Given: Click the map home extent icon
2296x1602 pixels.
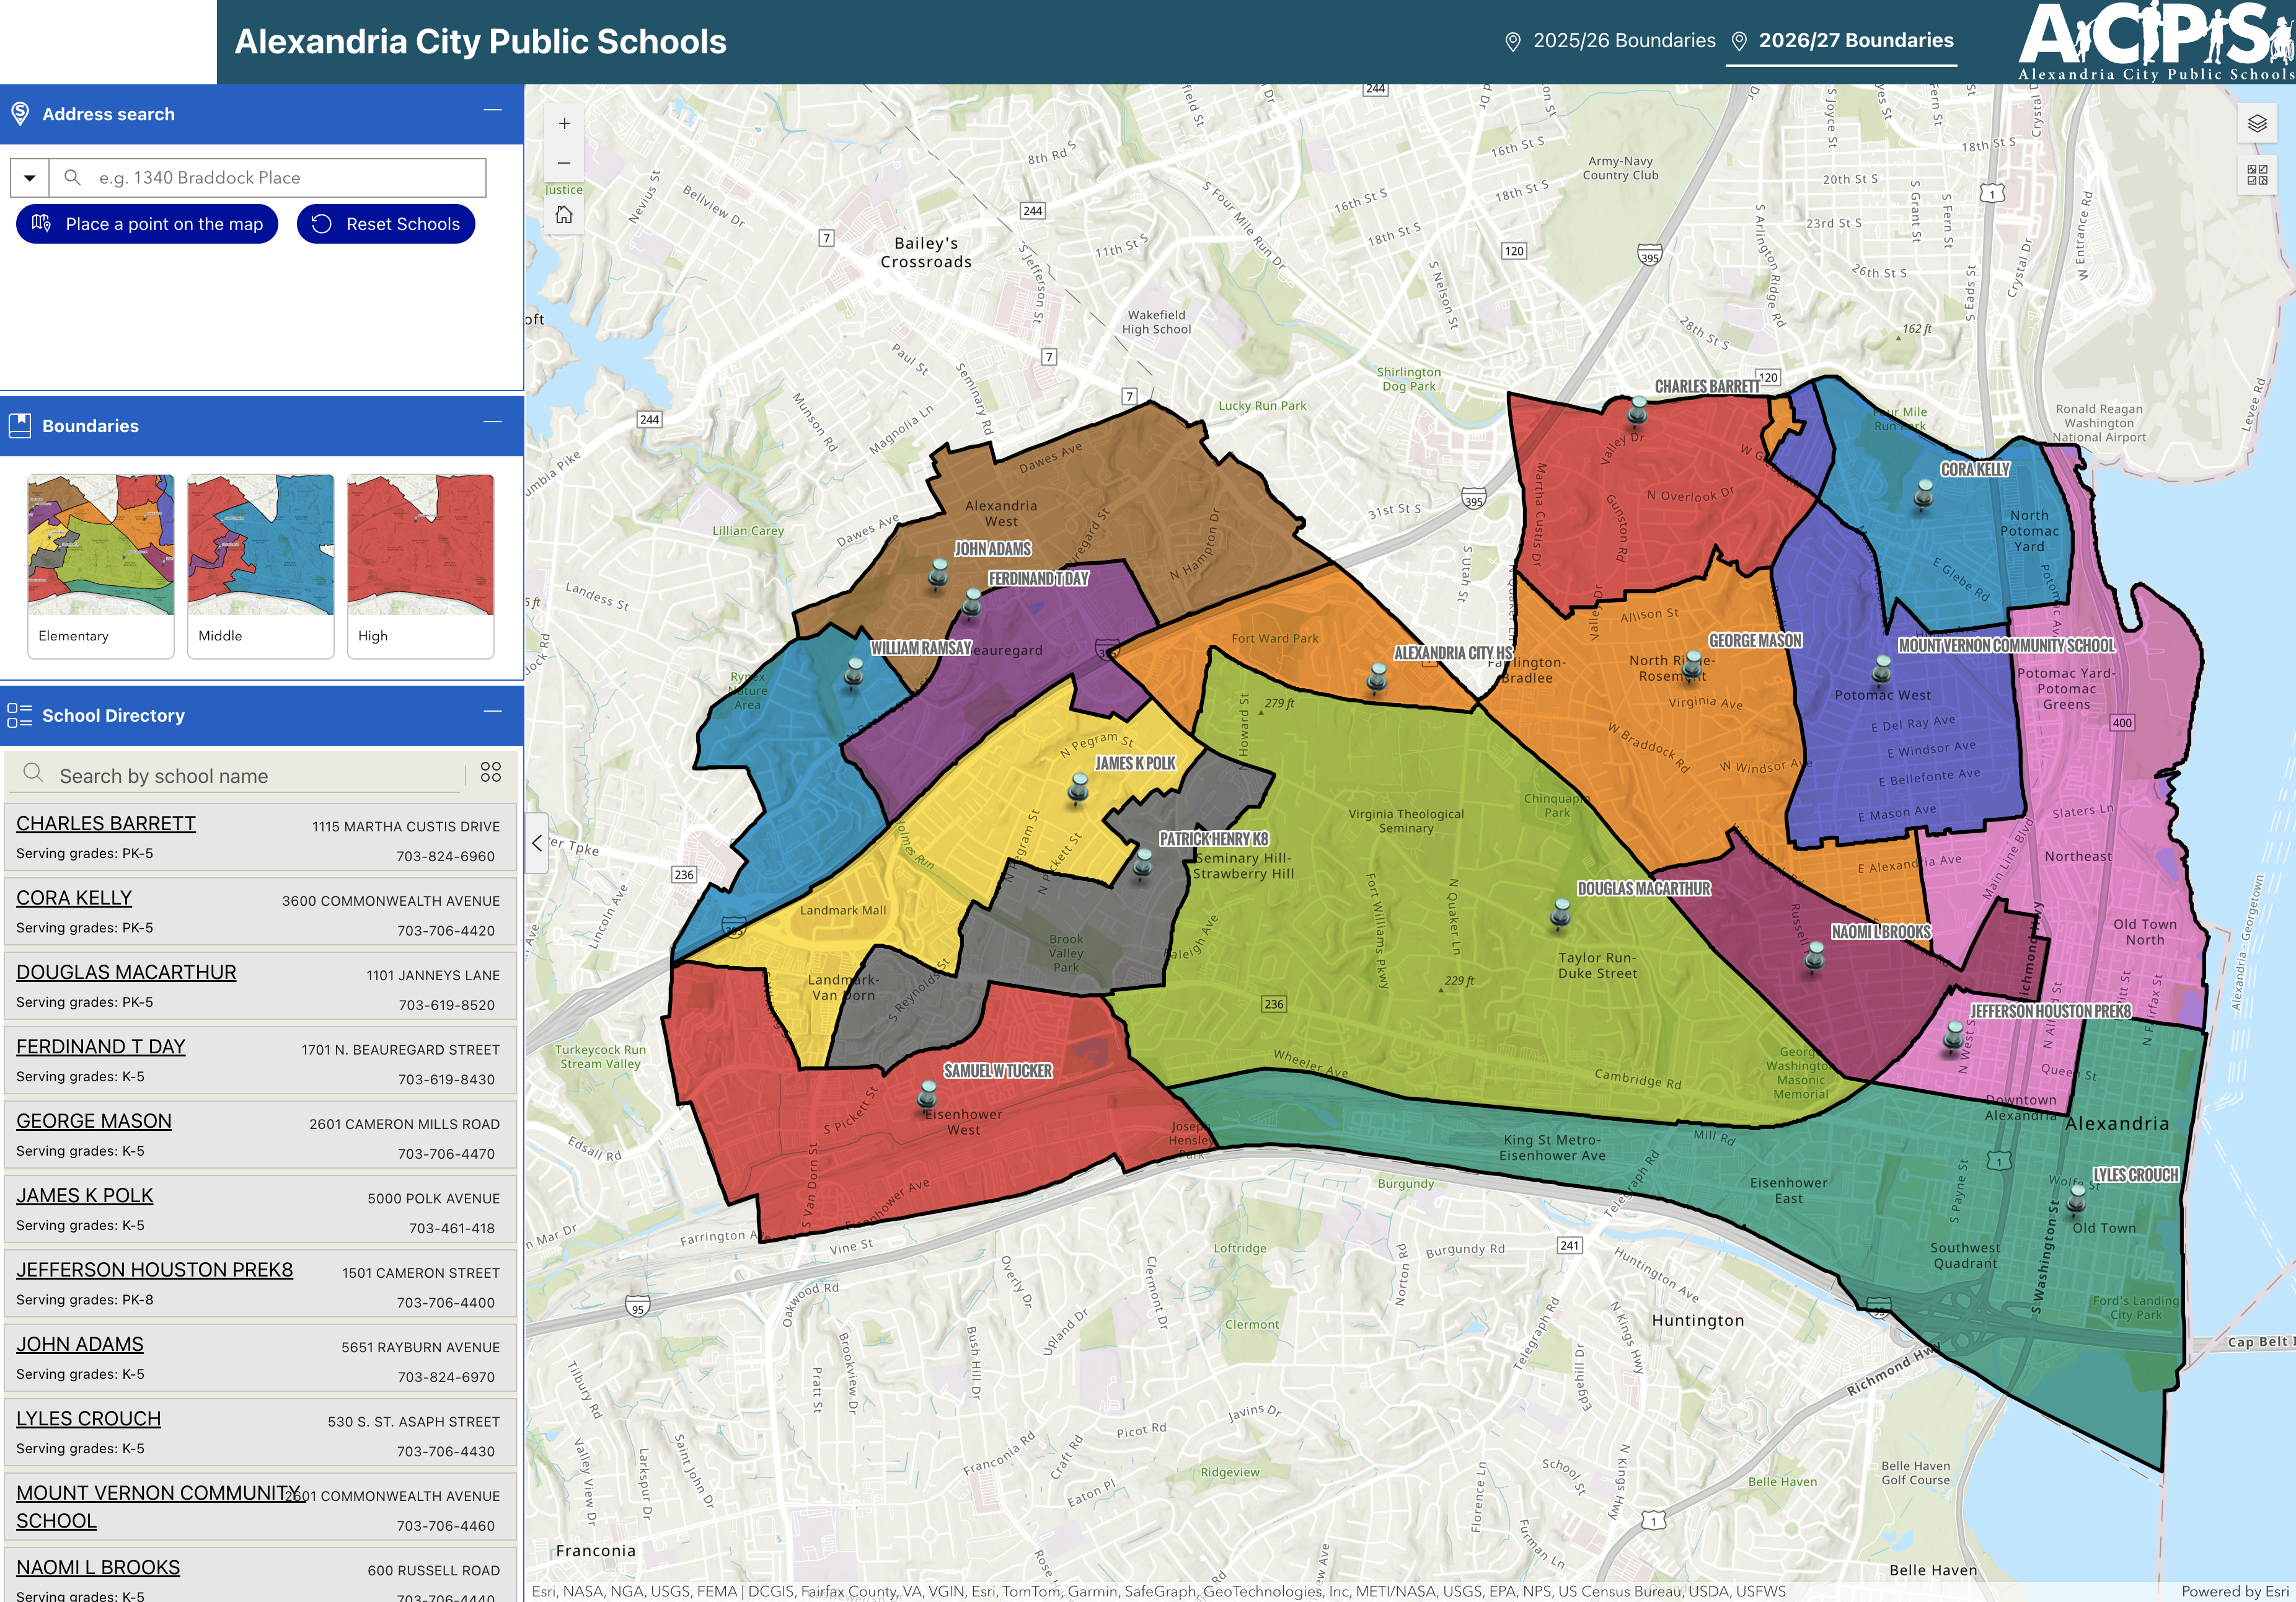Looking at the screenshot, I should click(564, 215).
